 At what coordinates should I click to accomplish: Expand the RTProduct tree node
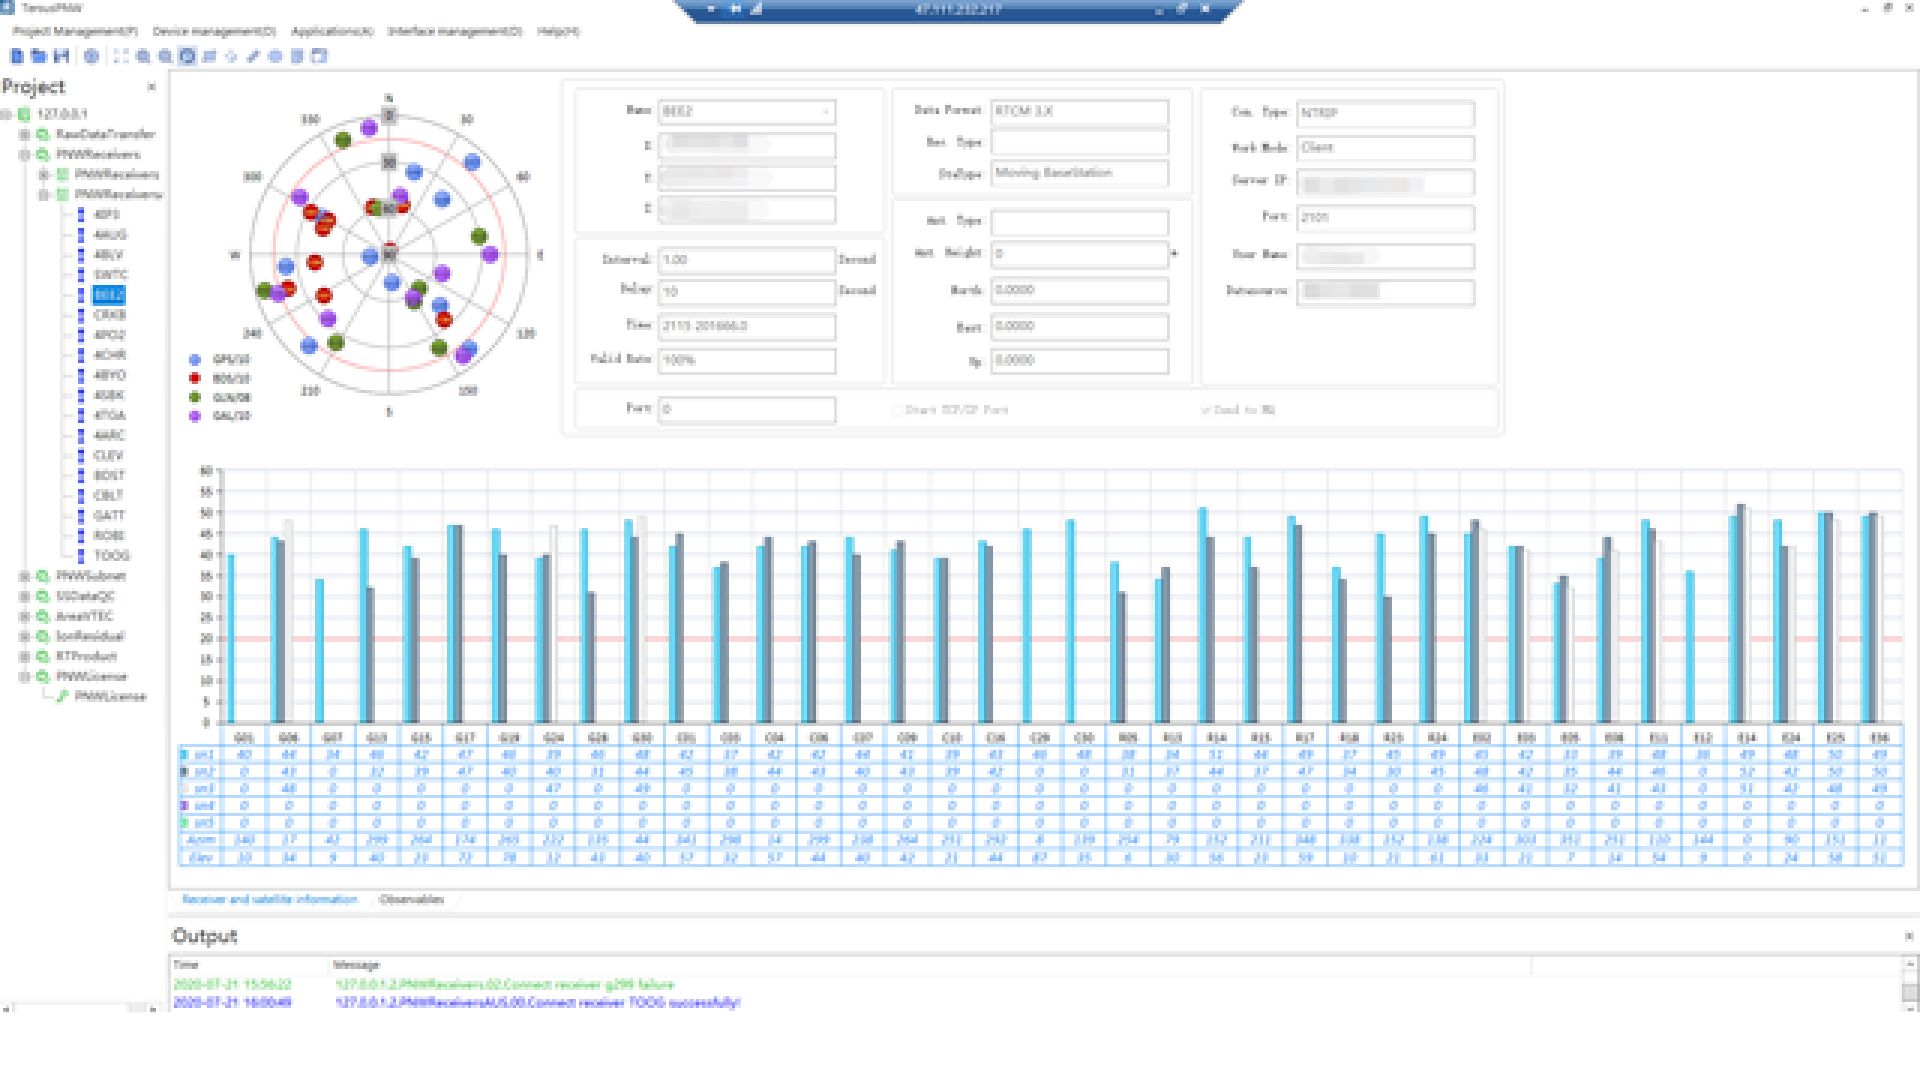pyautogui.click(x=24, y=656)
